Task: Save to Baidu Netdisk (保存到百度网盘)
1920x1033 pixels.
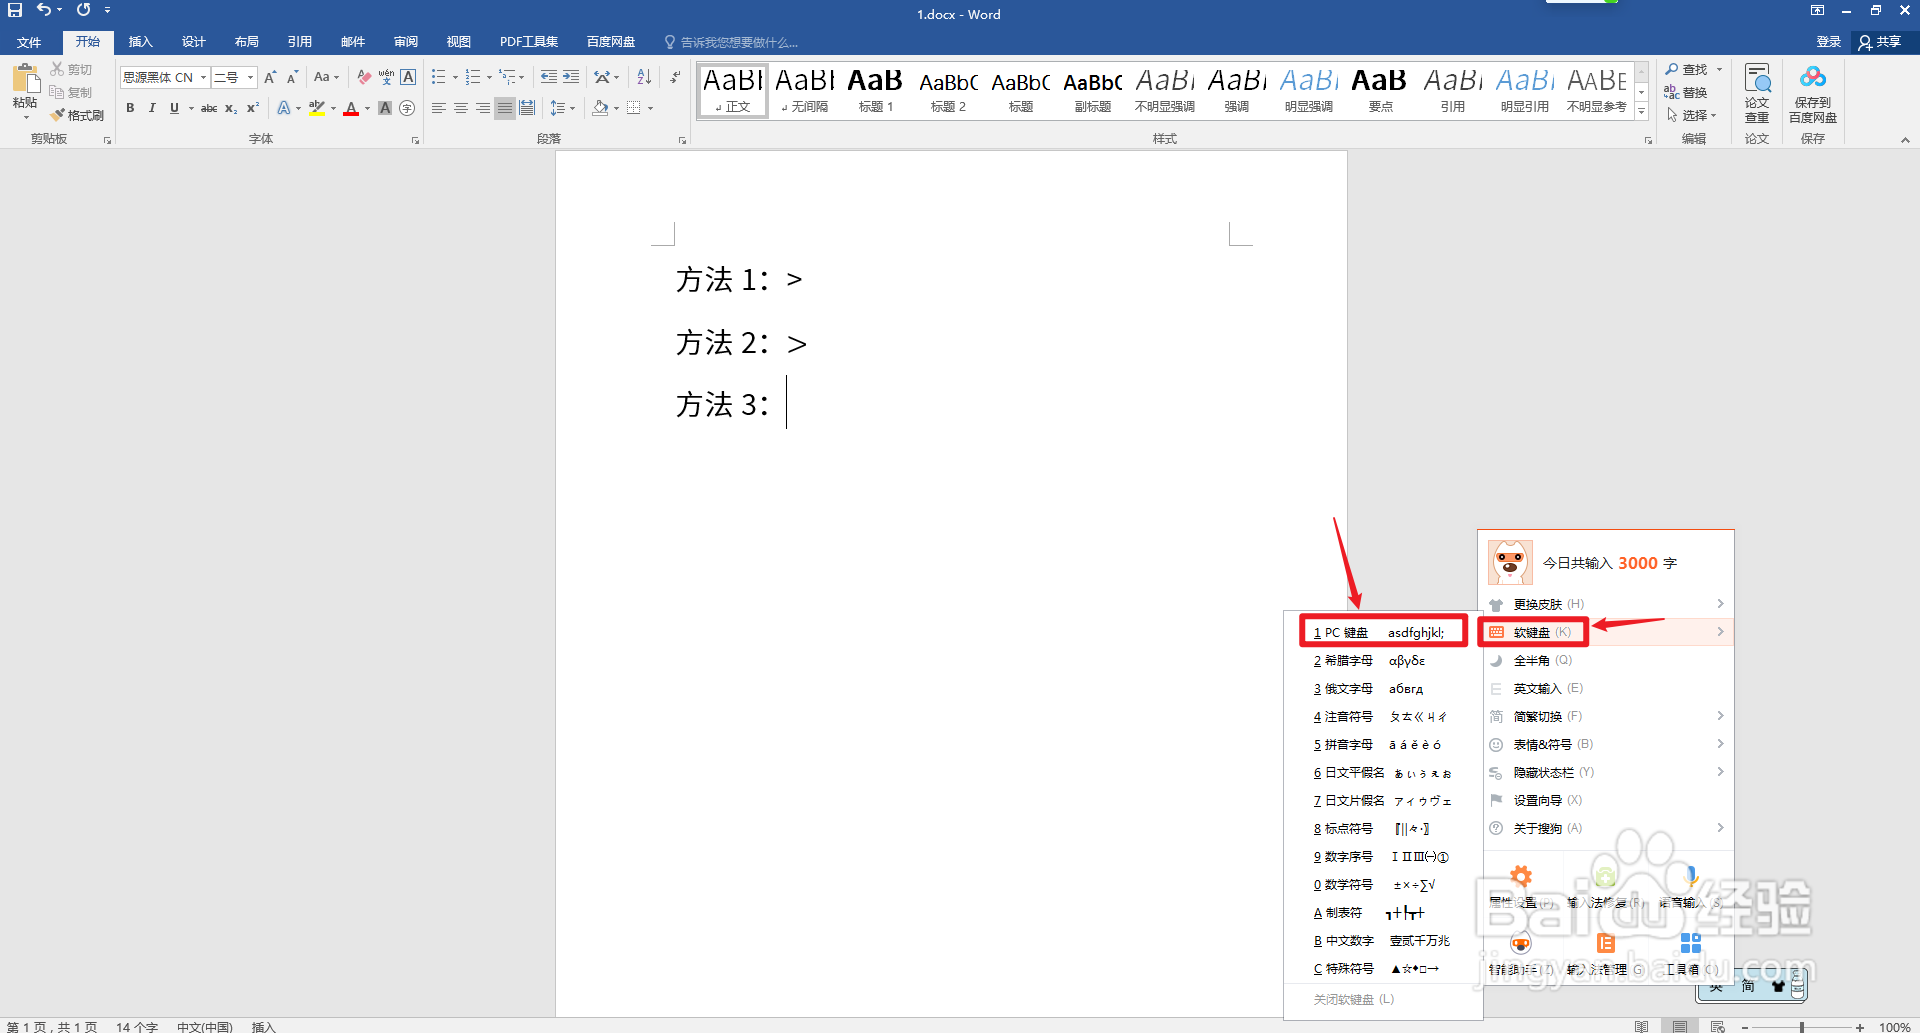Action: 1813,93
